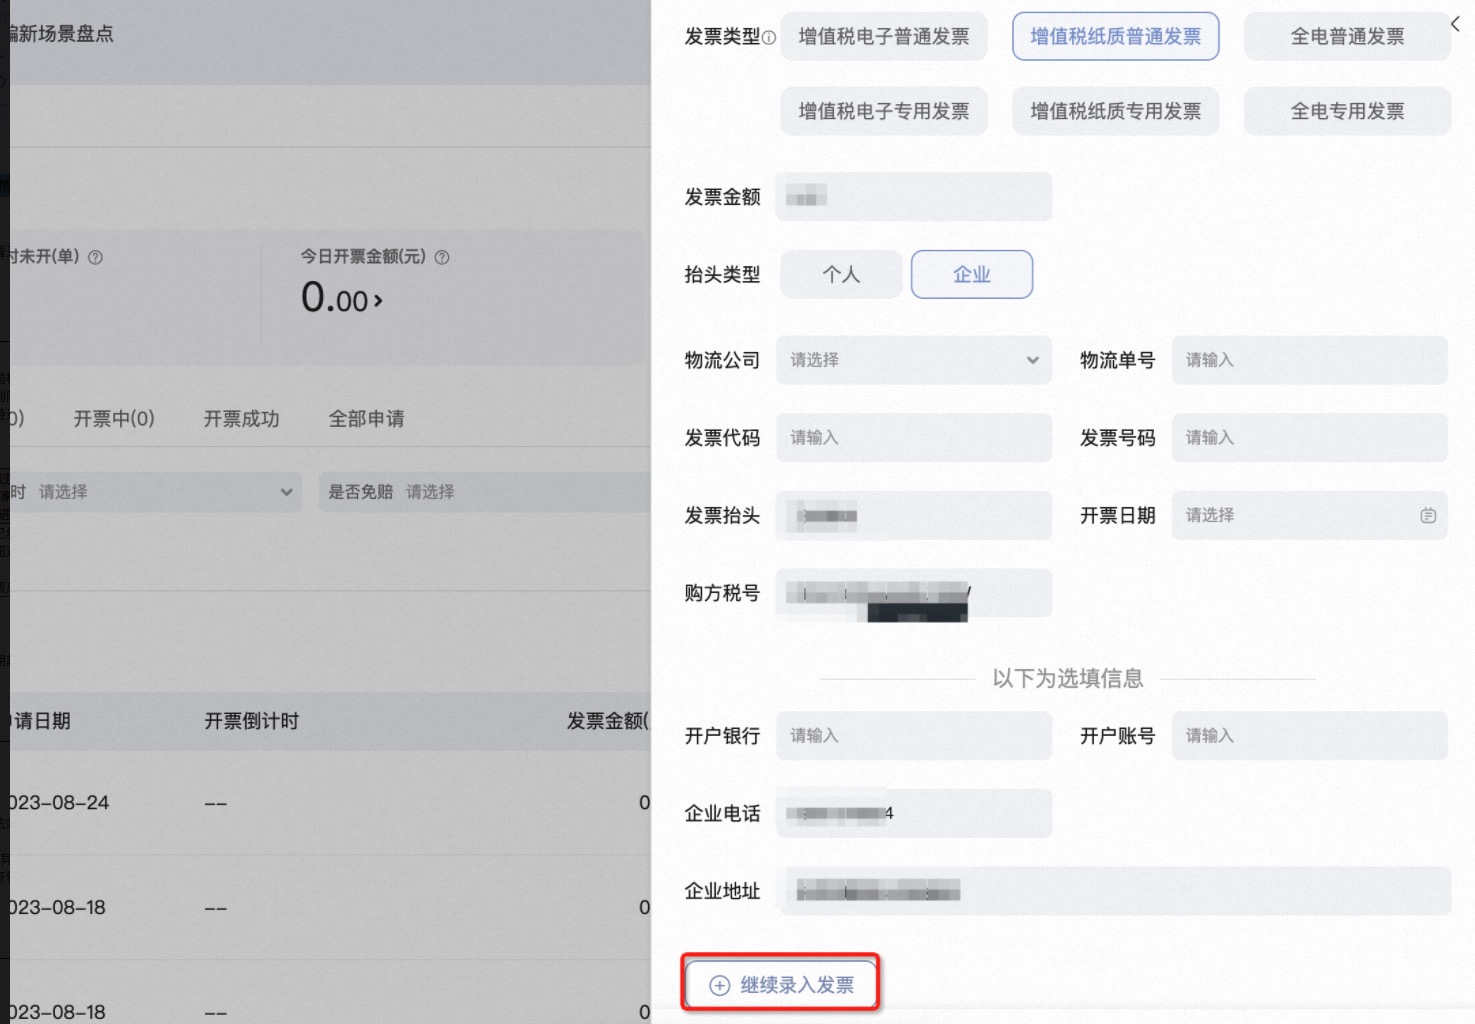Click the 购方税号 input field

(x=914, y=594)
